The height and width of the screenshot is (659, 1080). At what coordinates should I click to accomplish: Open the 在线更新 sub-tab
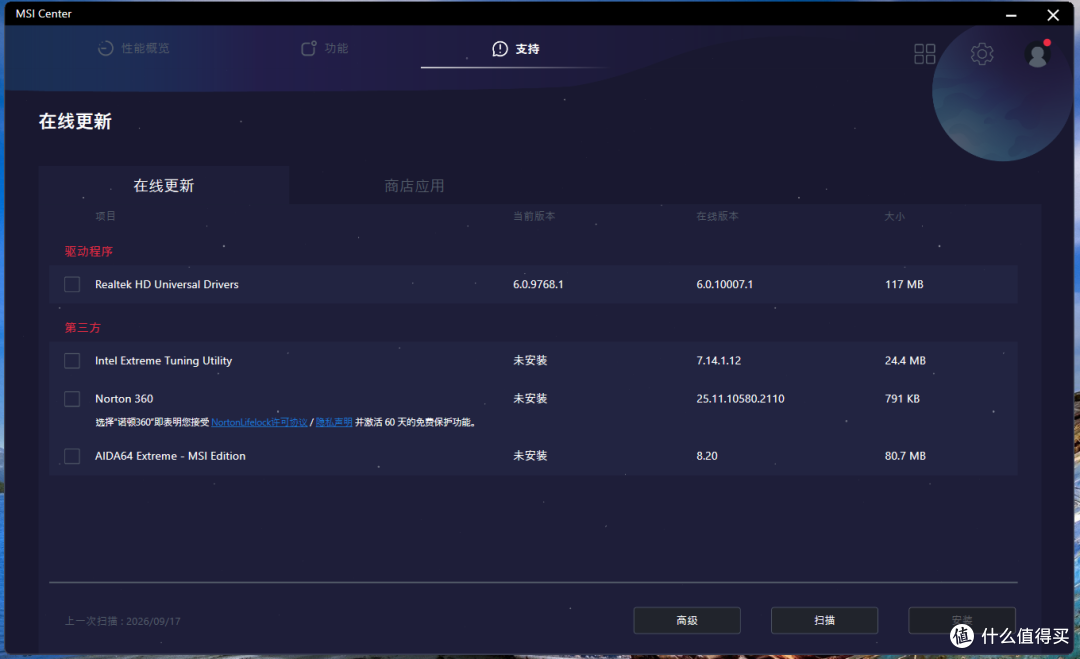point(164,185)
